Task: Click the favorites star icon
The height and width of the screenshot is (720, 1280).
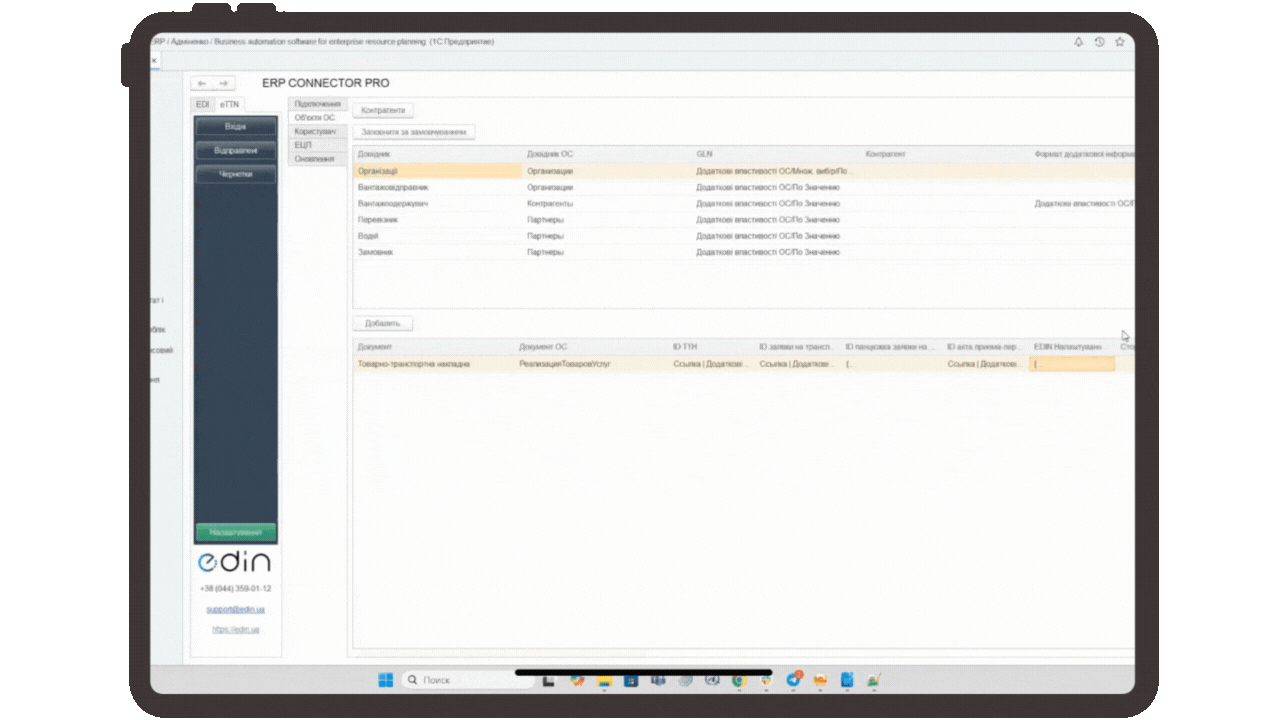Action: point(1119,42)
